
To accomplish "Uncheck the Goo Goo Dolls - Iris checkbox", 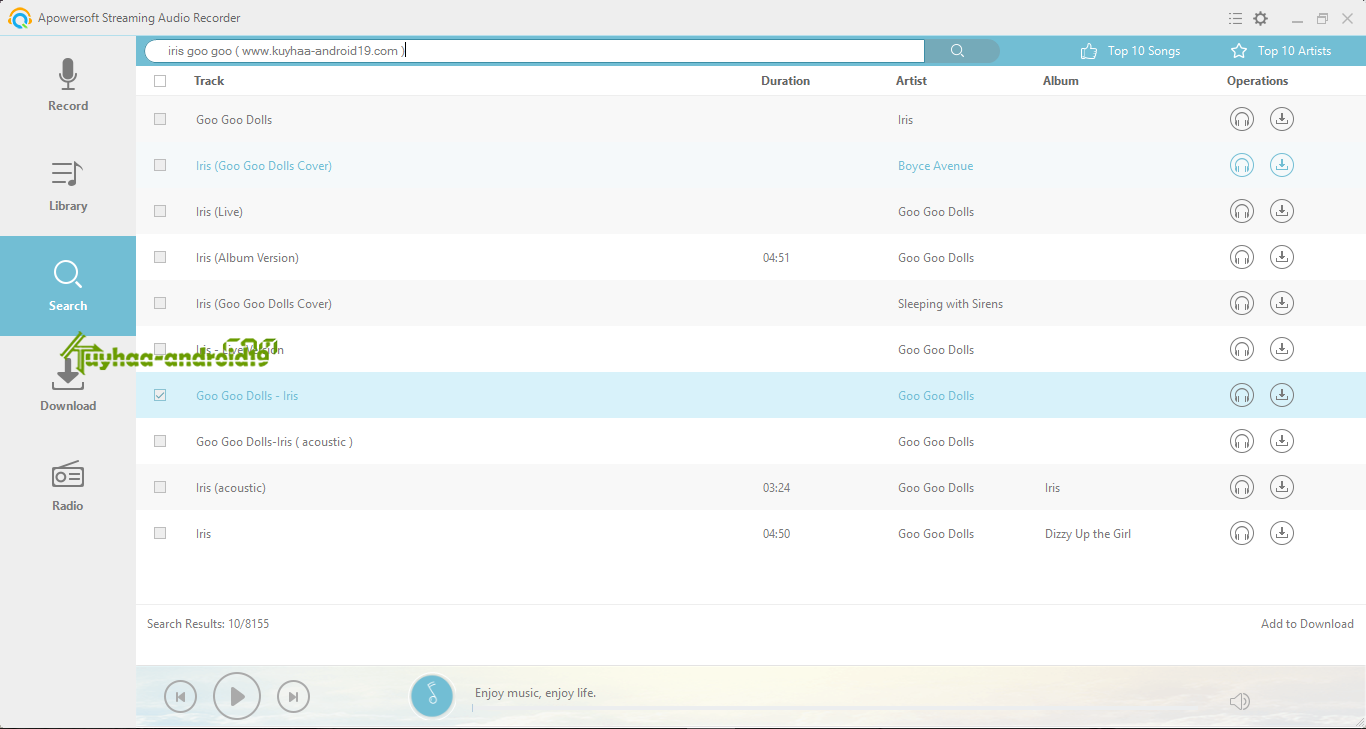I will [x=160, y=395].
